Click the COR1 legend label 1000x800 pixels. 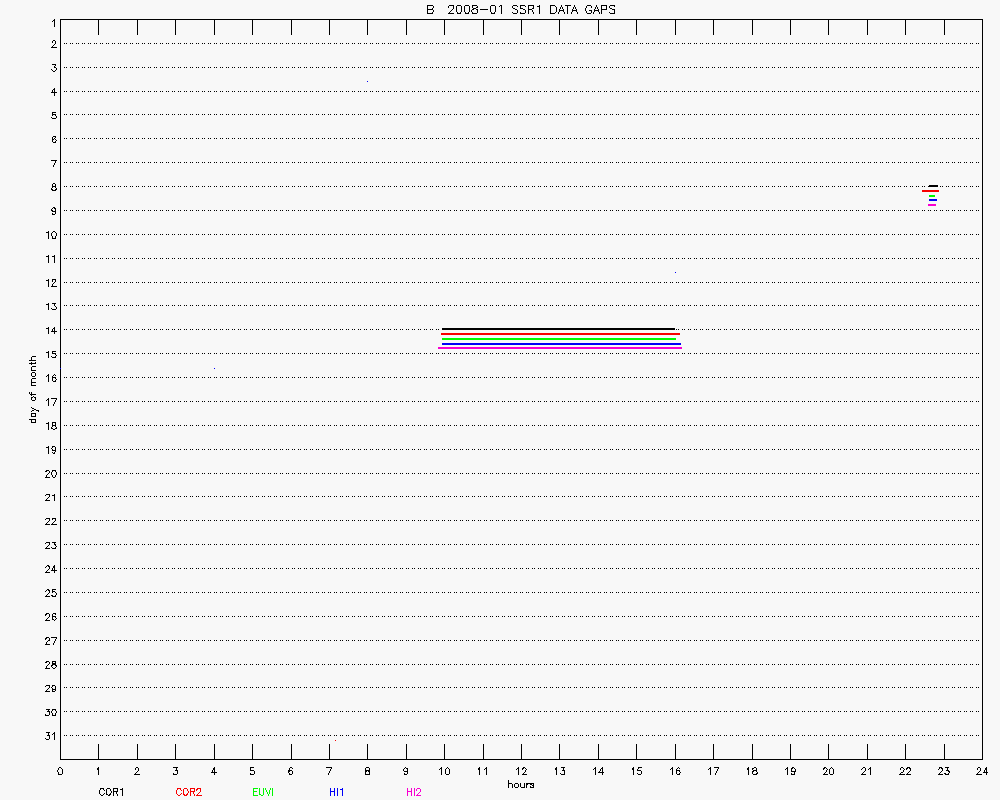pos(111,792)
